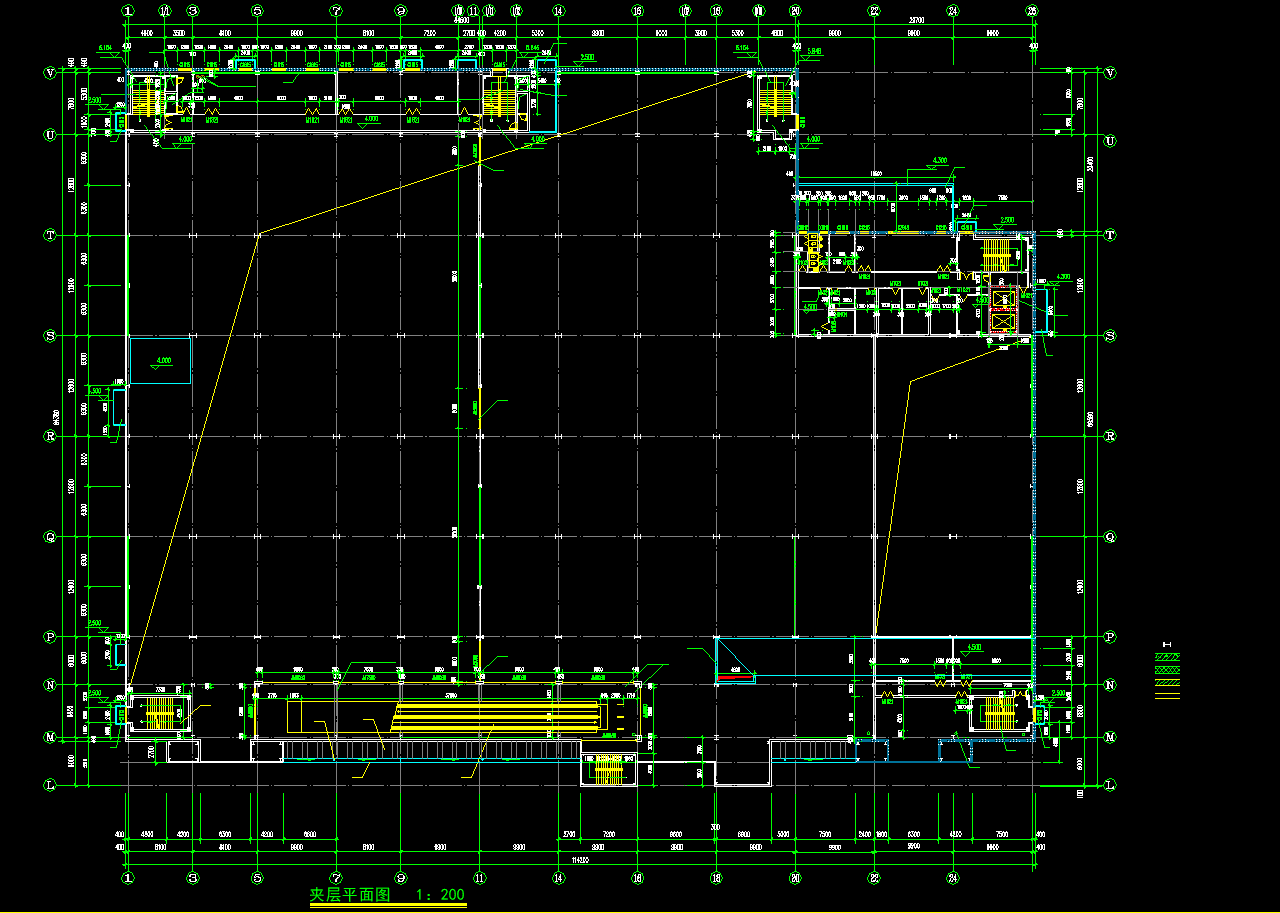Click axis bubble T on the left side

pos(49,235)
